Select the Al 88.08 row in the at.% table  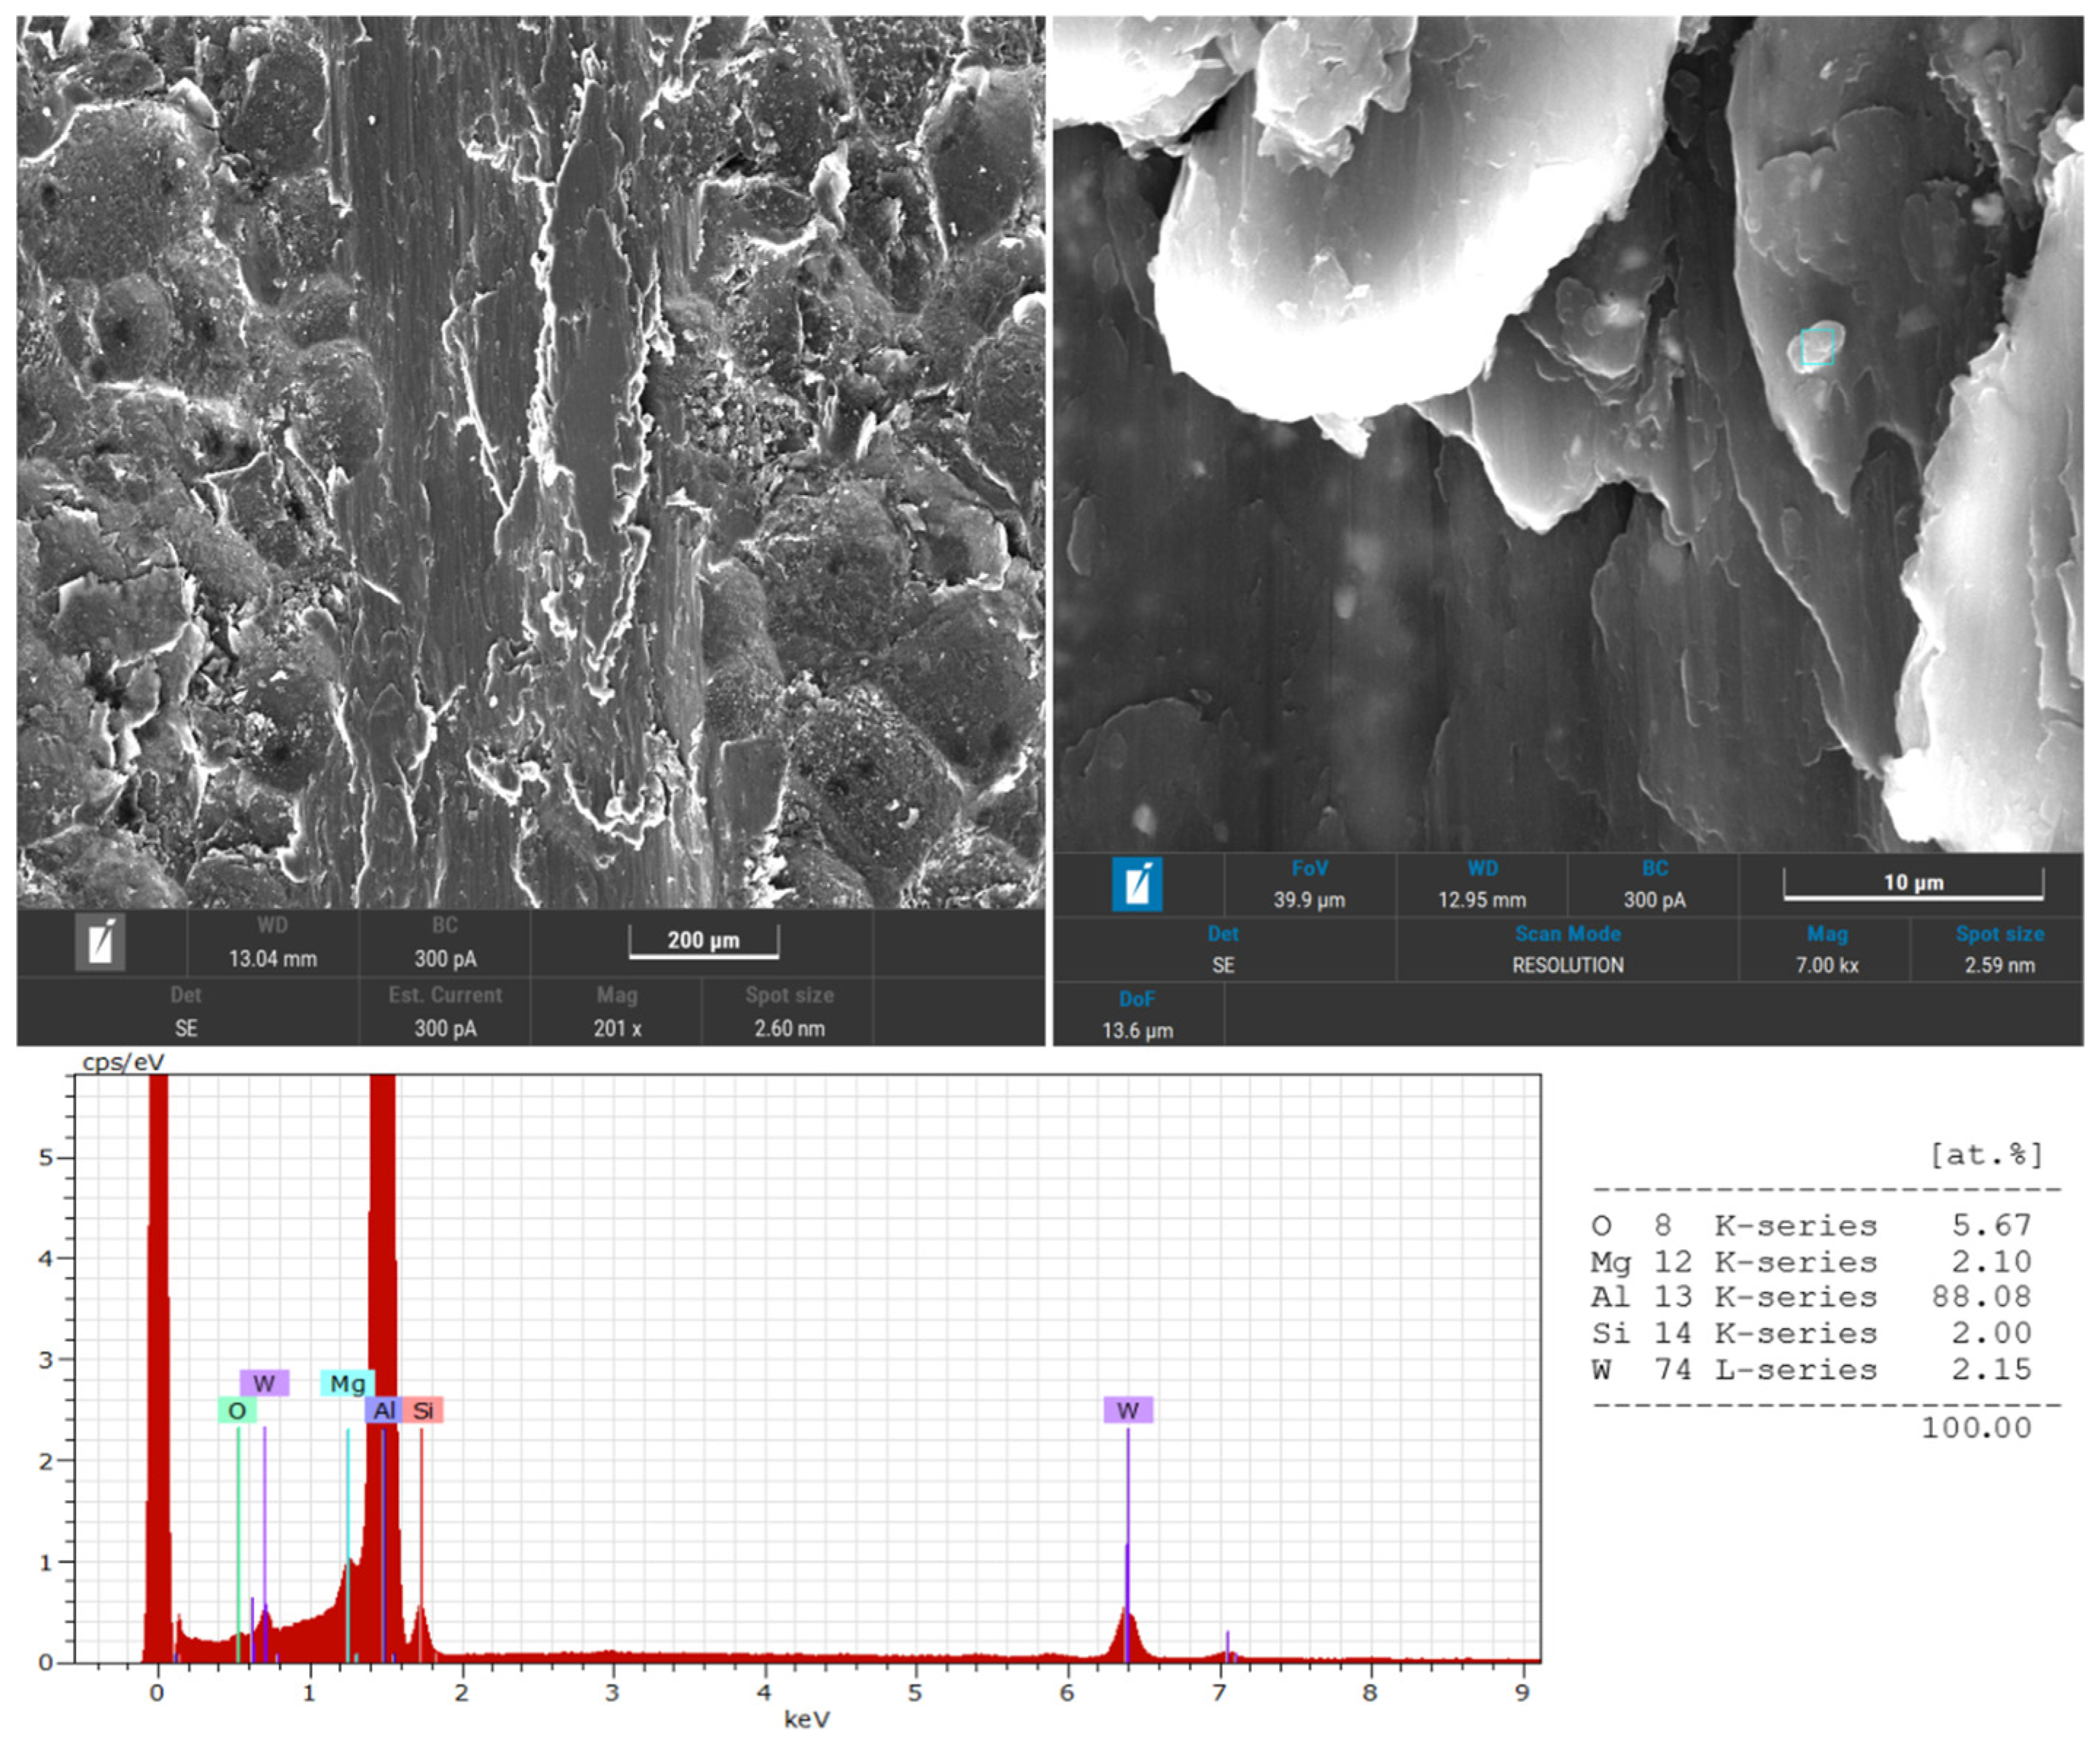click(x=1810, y=1297)
